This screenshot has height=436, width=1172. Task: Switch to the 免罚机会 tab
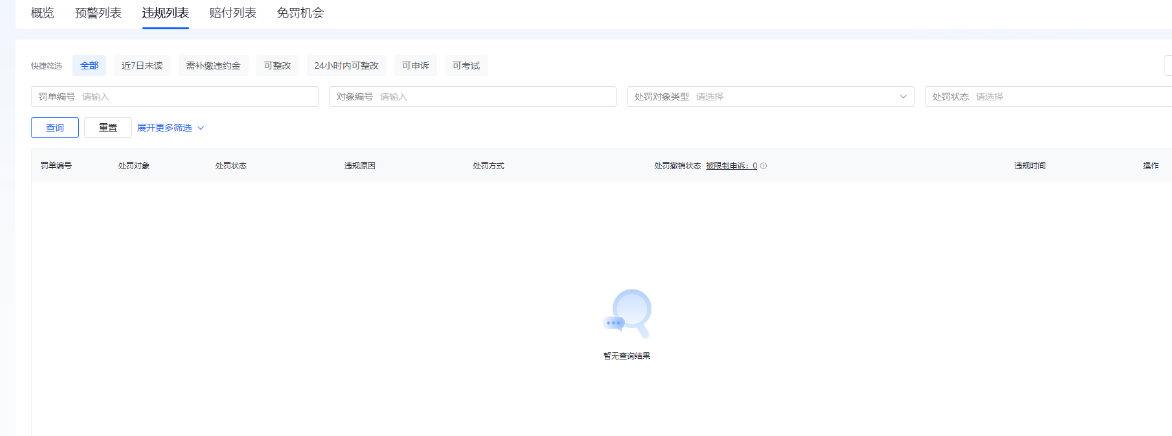click(300, 13)
